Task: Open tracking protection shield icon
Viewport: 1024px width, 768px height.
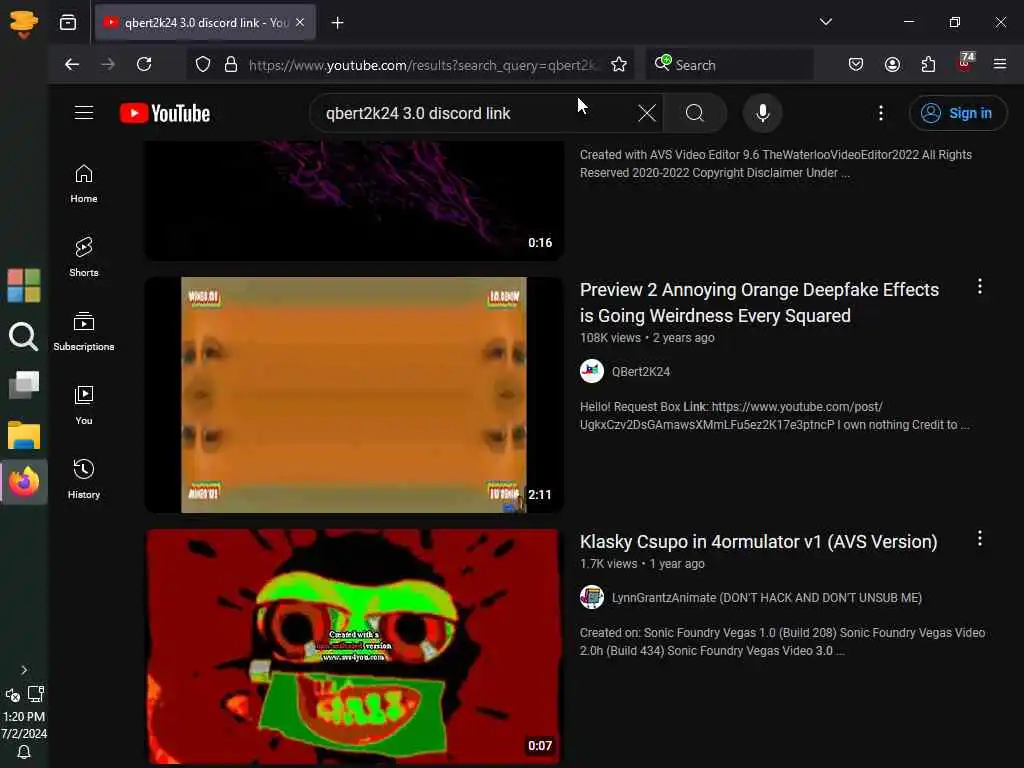Action: click(203, 65)
